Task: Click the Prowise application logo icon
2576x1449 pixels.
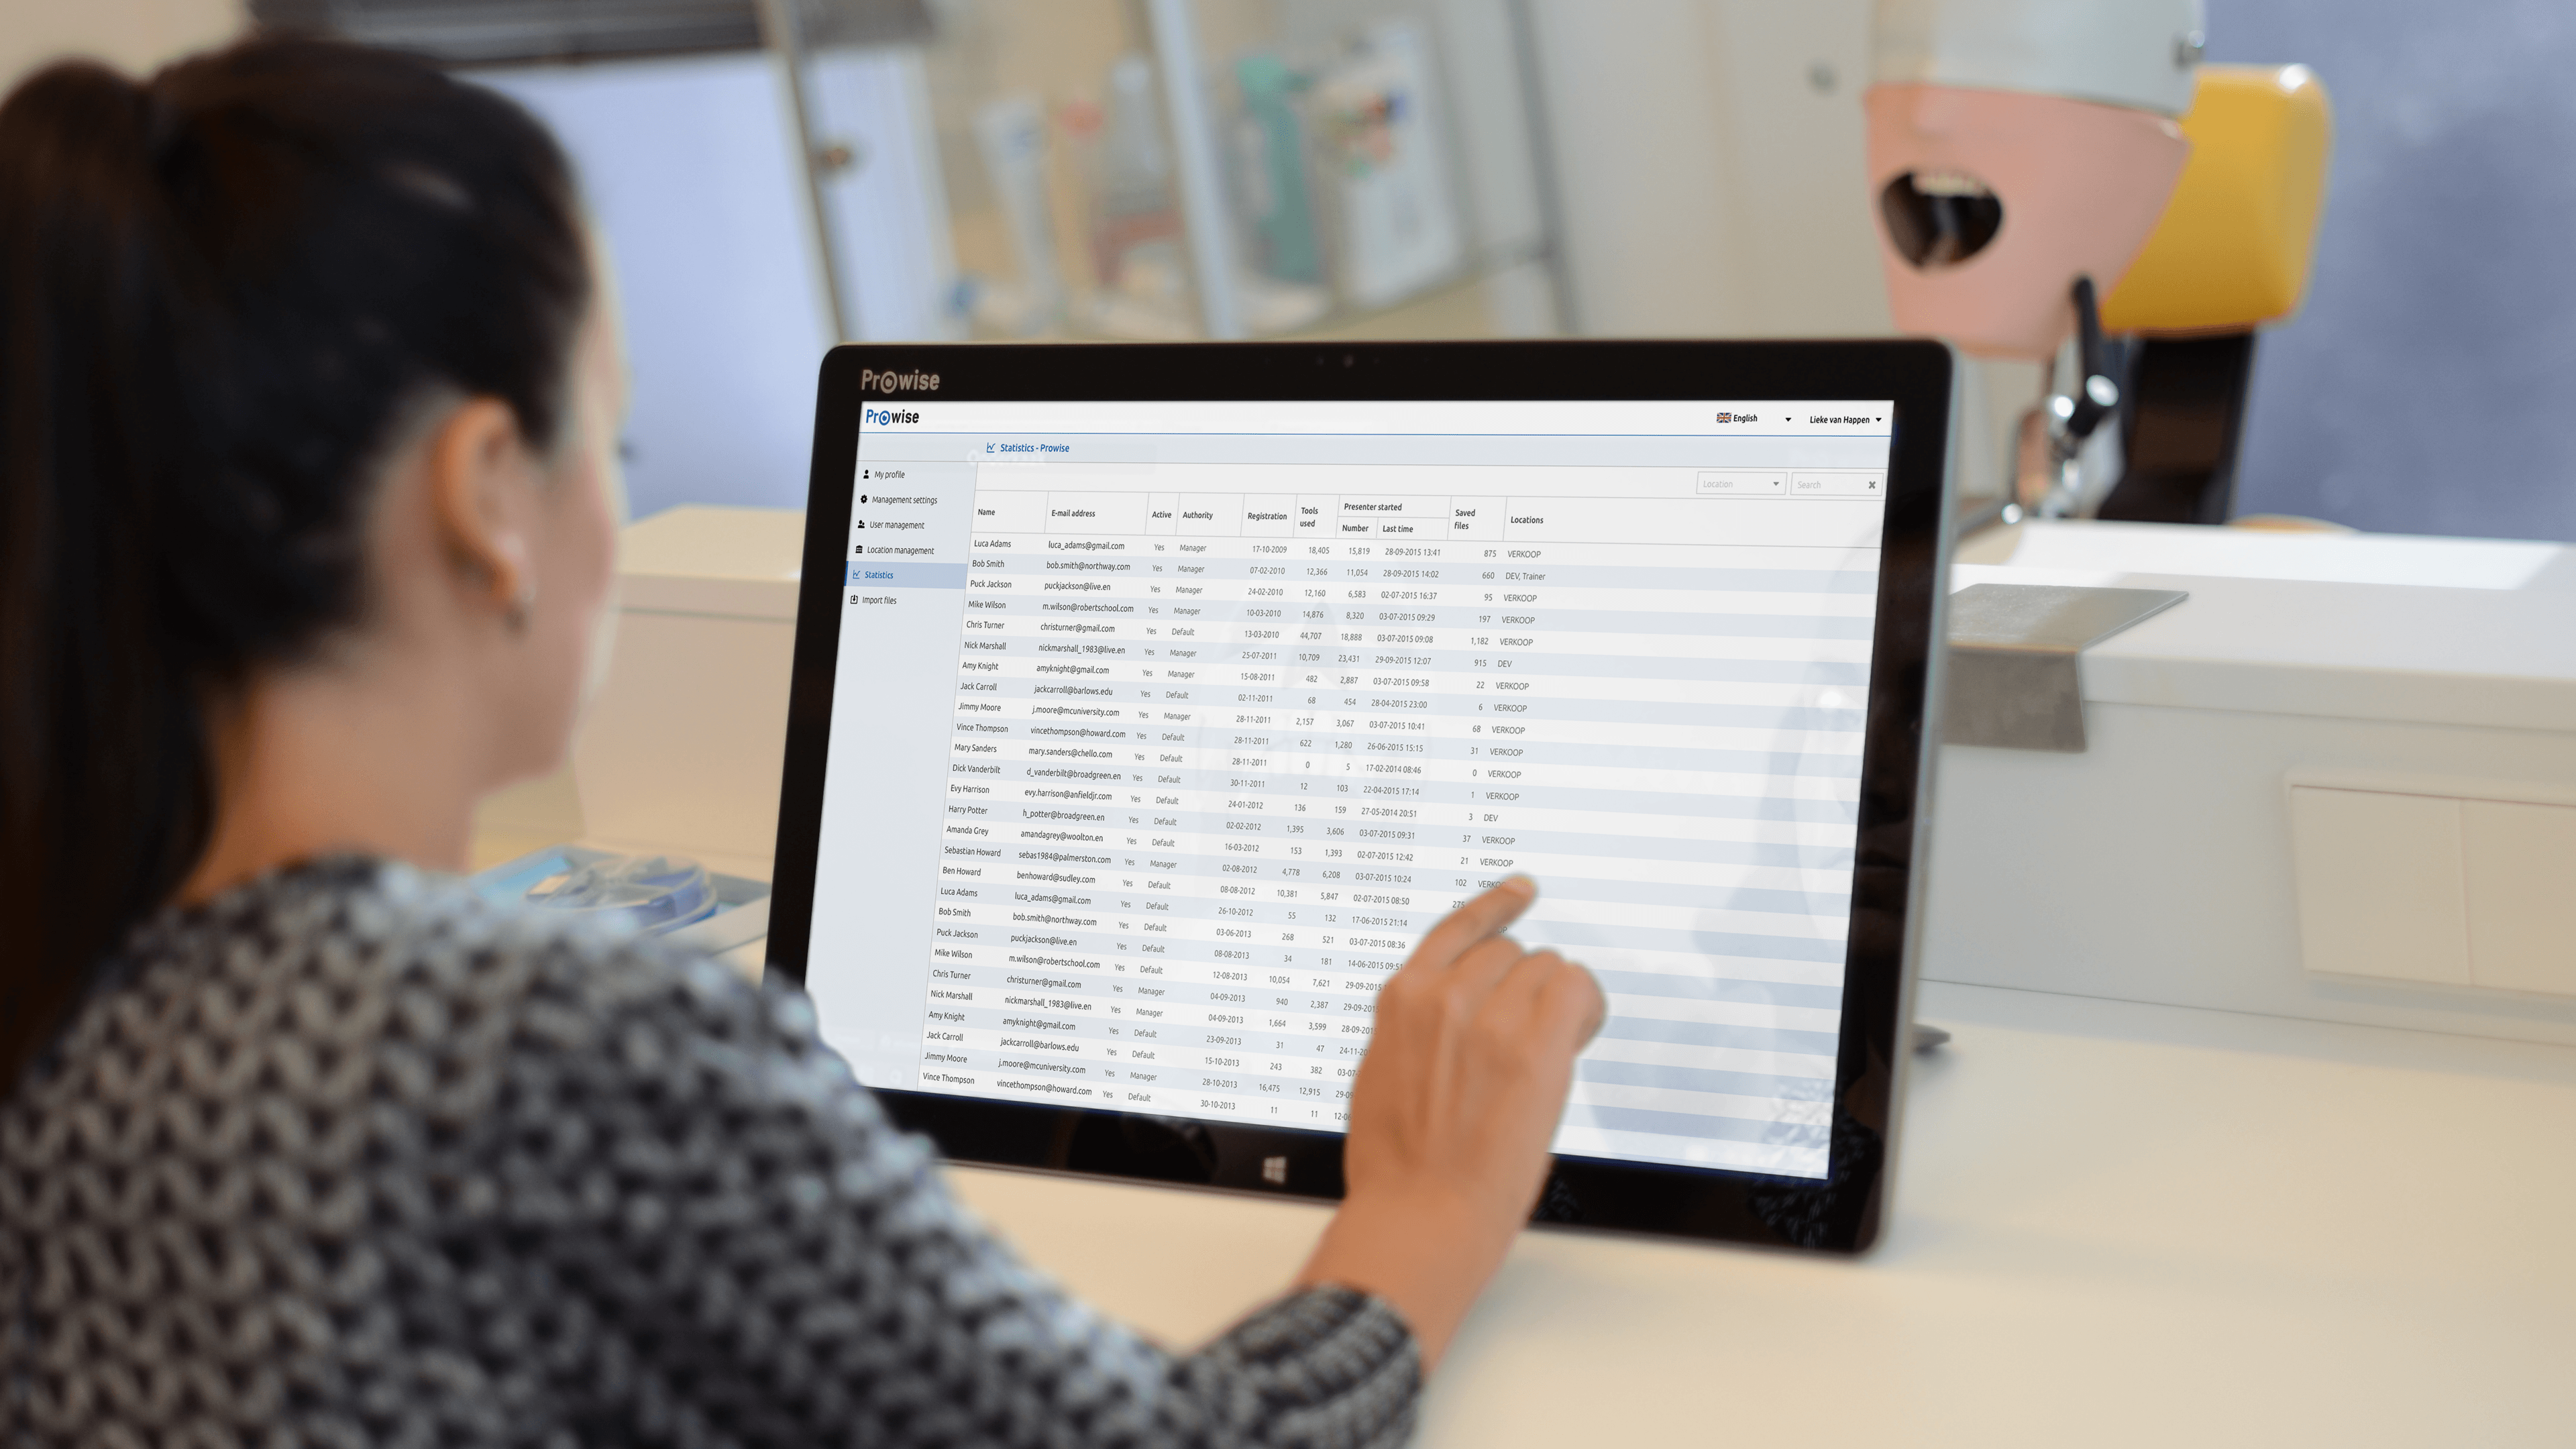Action: pos(892,416)
